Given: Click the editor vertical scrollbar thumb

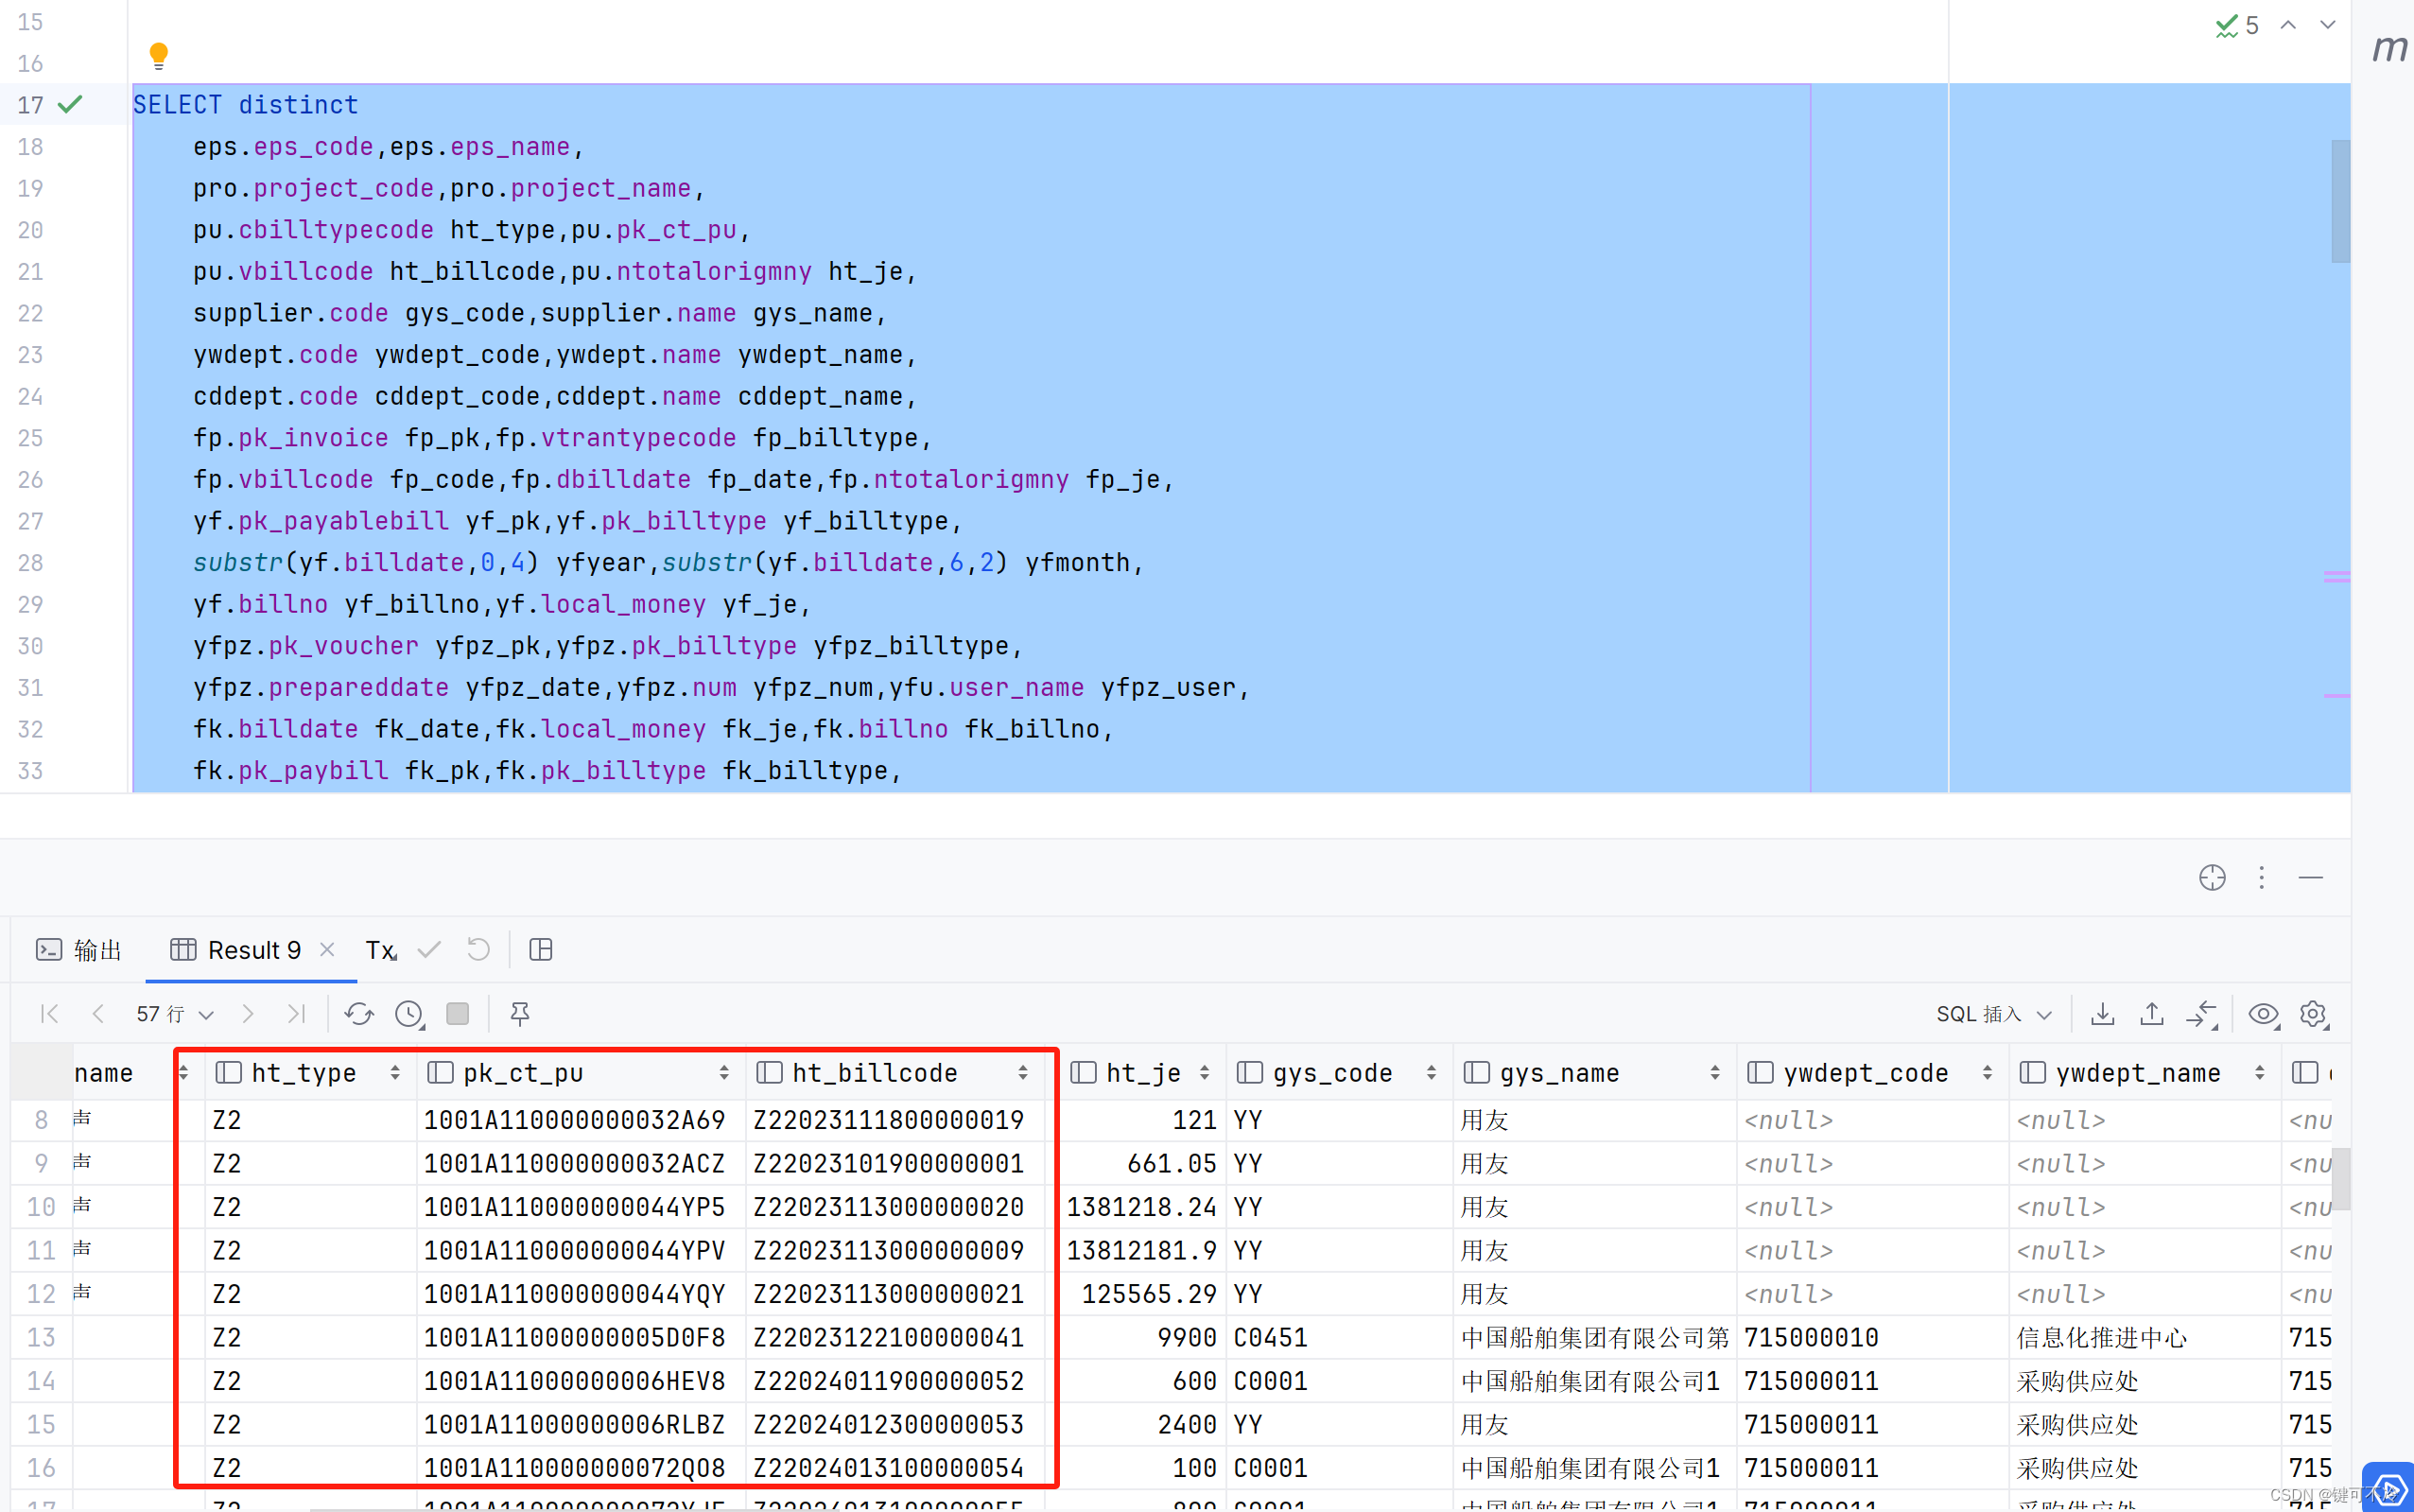Looking at the screenshot, I should click(x=2340, y=200).
